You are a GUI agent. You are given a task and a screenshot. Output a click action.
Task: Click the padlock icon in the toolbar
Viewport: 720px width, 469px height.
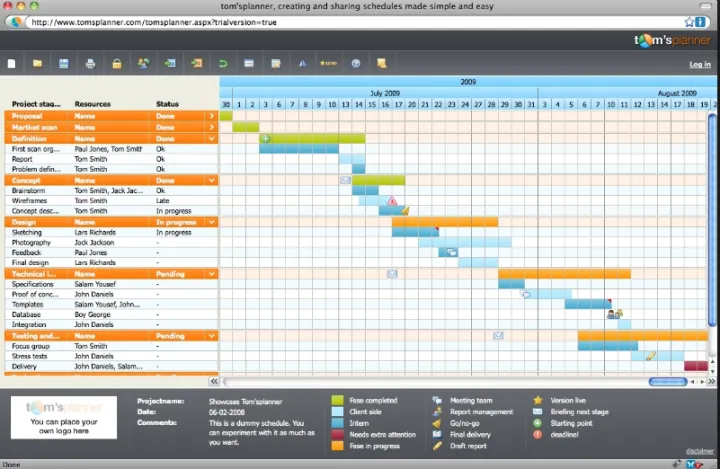[x=116, y=63]
